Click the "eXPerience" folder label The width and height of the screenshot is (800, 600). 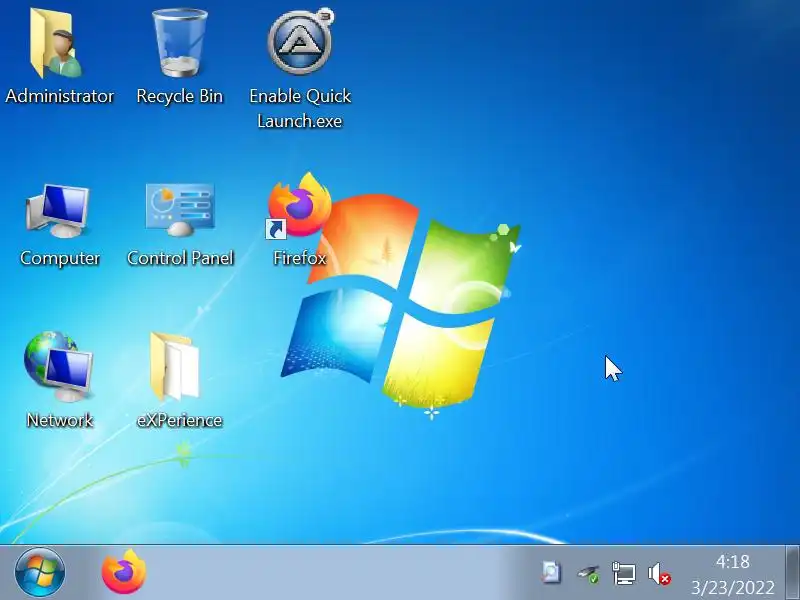coord(180,420)
